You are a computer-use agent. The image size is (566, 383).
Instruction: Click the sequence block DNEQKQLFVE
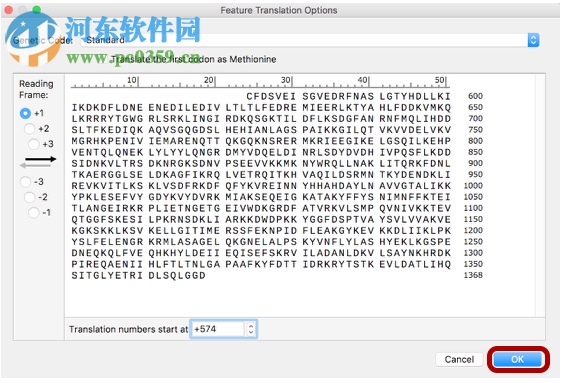108,253
